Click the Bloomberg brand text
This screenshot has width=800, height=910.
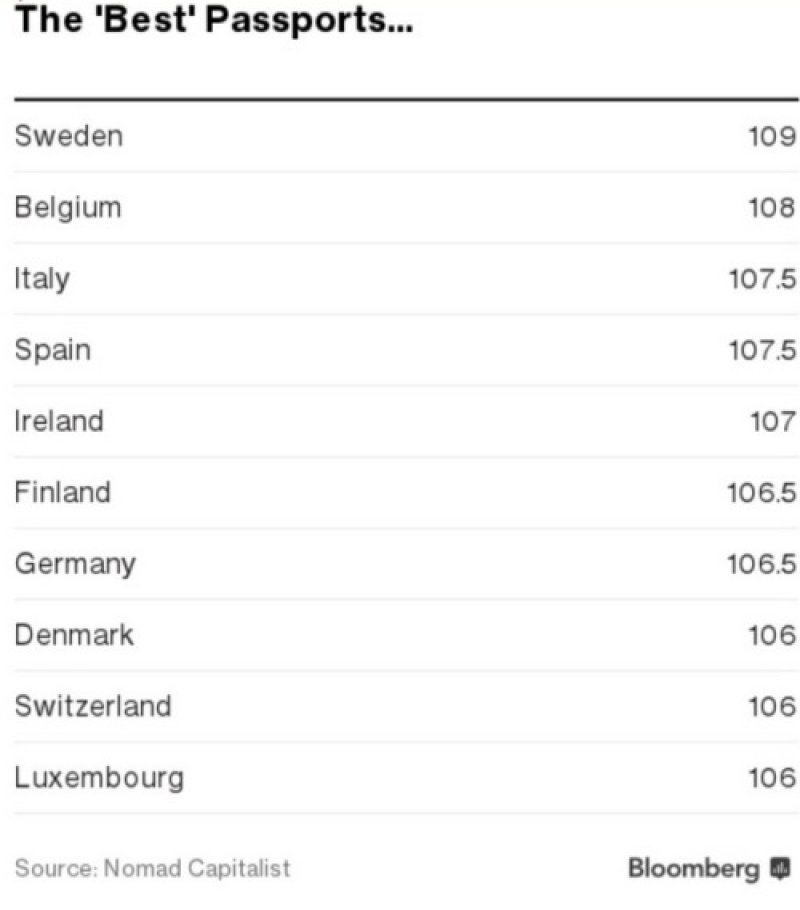tap(693, 868)
